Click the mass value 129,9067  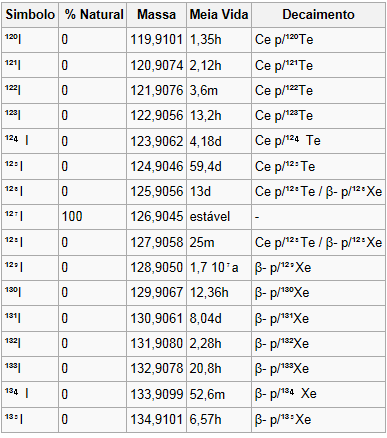pyautogui.click(x=157, y=293)
